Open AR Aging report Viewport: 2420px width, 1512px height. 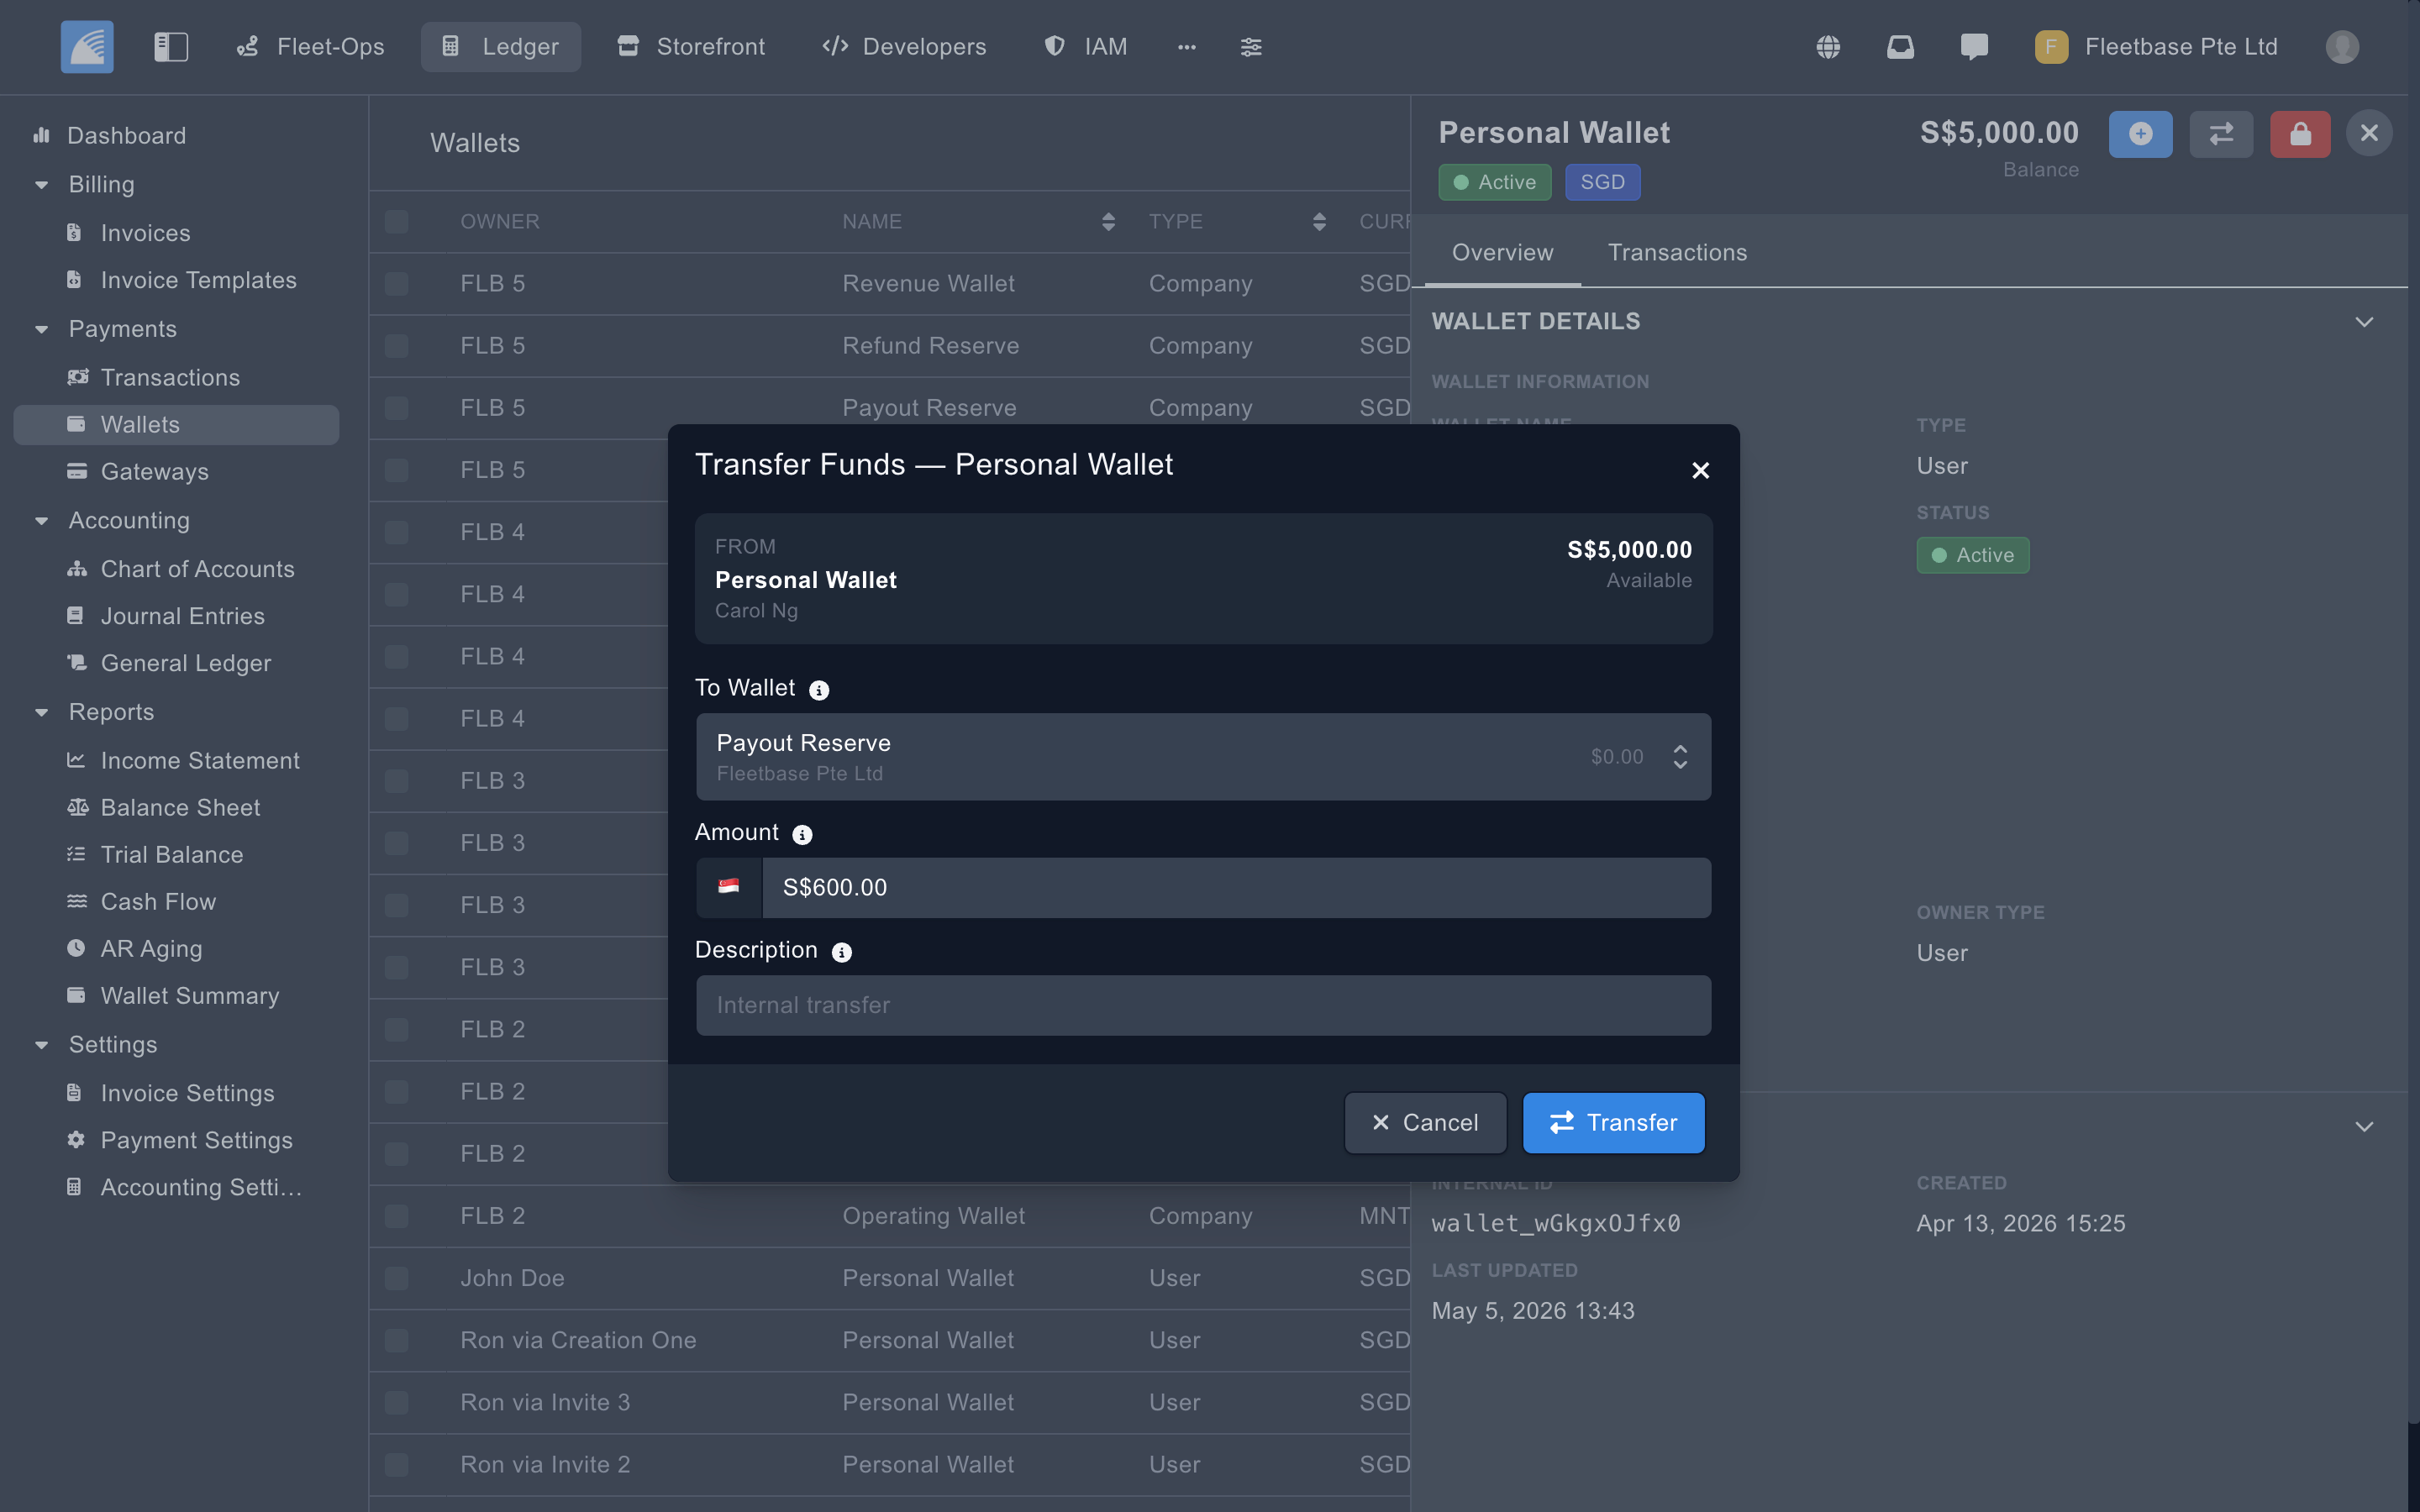pyautogui.click(x=151, y=948)
